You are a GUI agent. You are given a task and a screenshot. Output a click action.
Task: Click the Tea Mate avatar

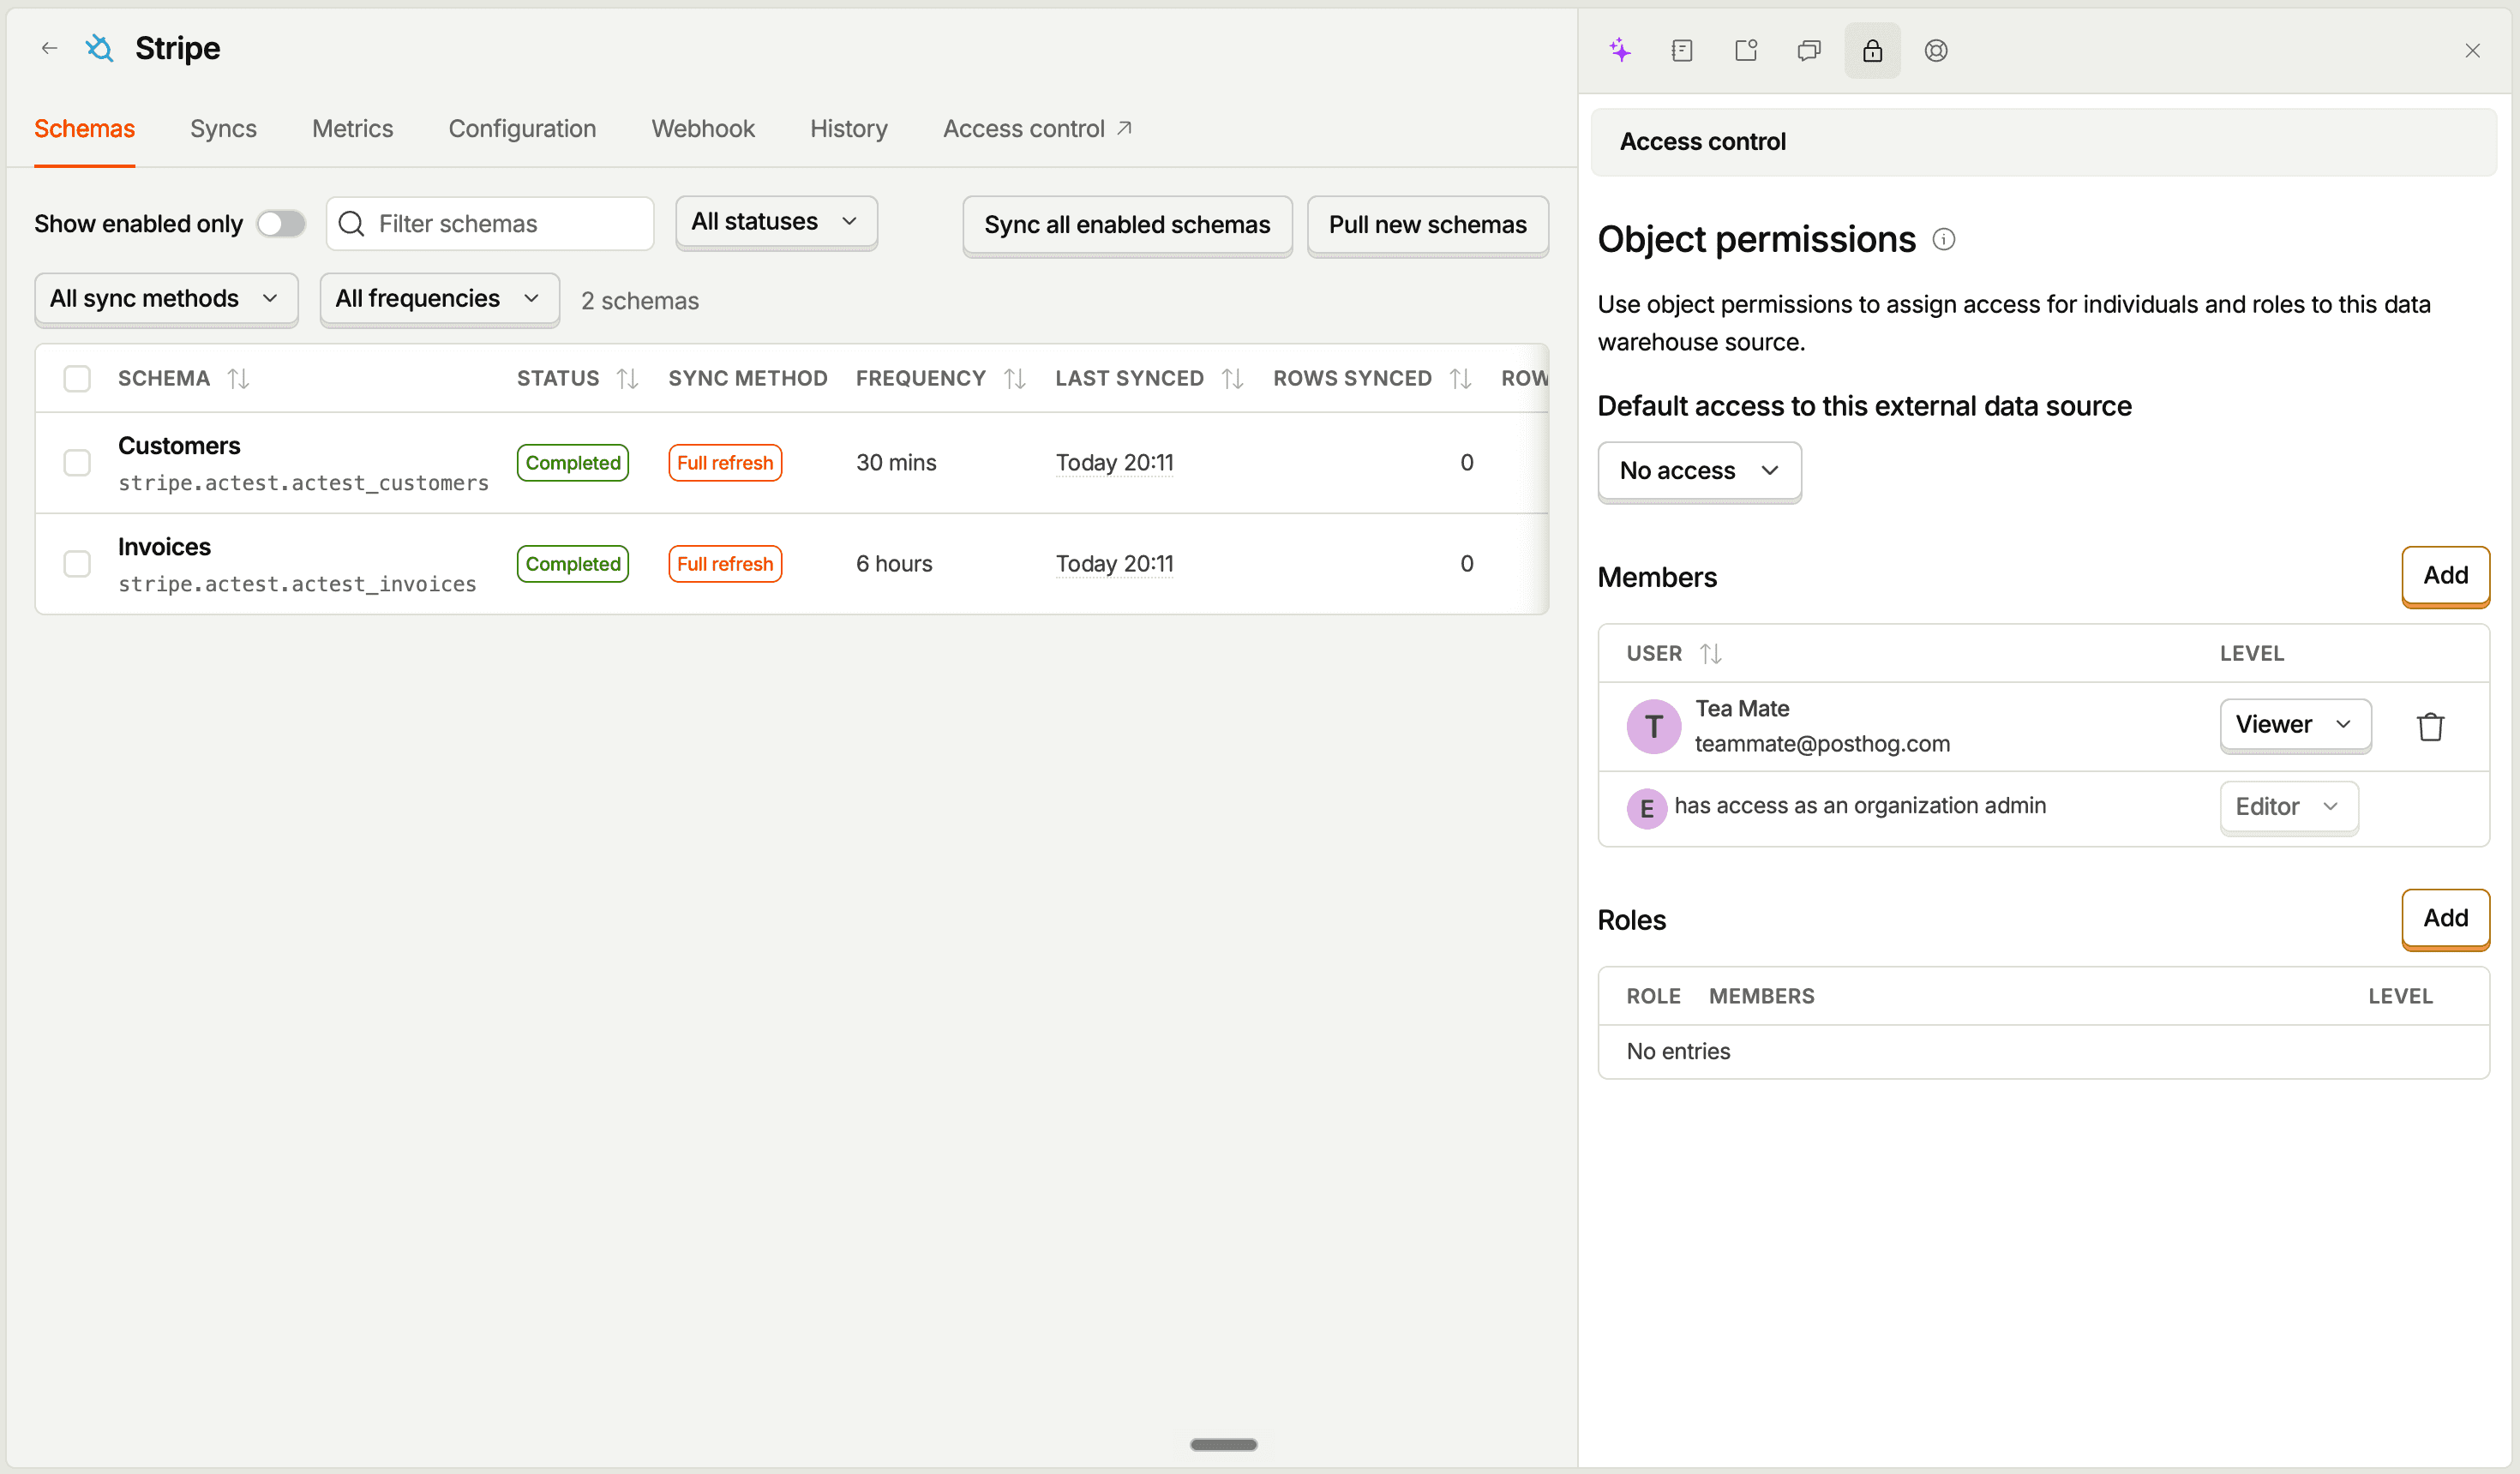click(x=1653, y=726)
